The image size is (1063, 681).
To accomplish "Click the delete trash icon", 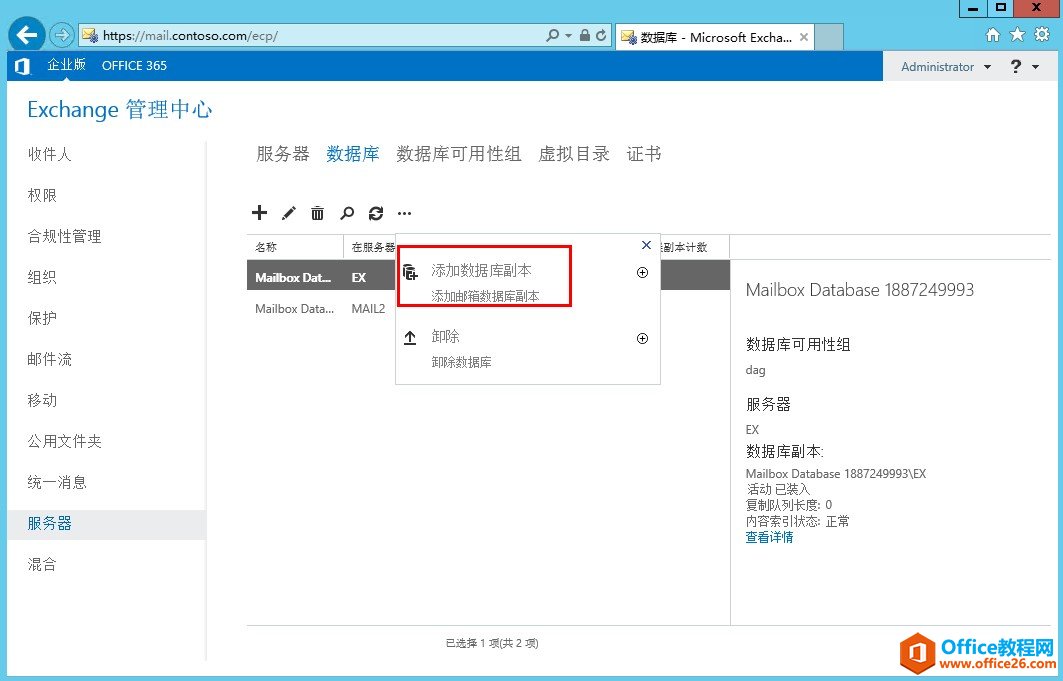I will point(317,212).
